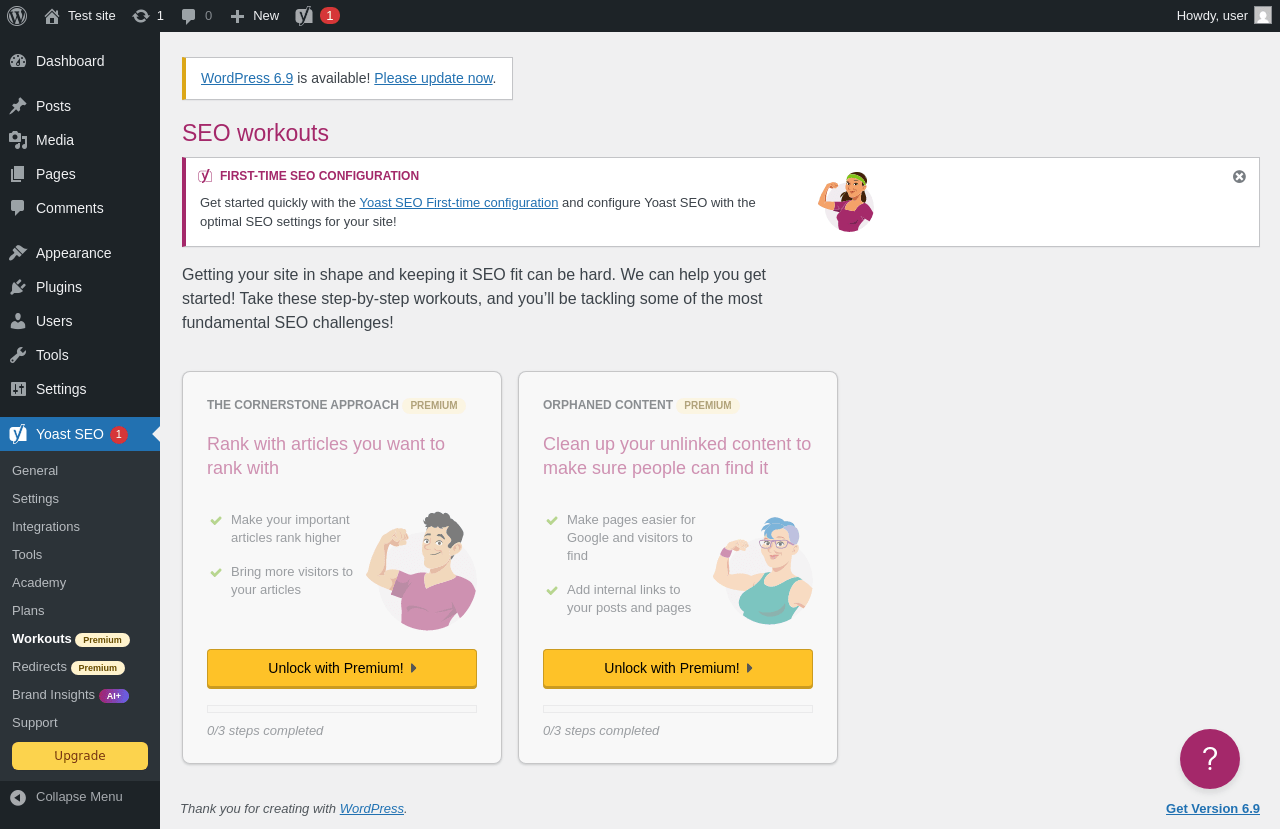This screenshot has width=1280, height=829.
Task: Click the Test site home icon
Action: 52,16
